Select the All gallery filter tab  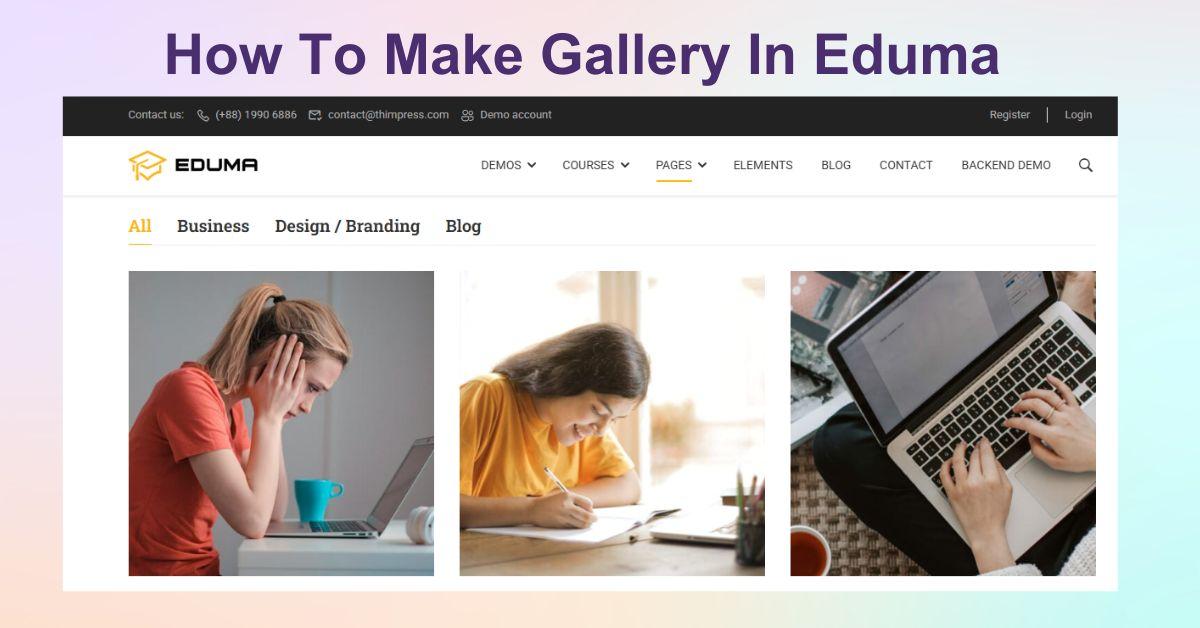coord(140,226)
